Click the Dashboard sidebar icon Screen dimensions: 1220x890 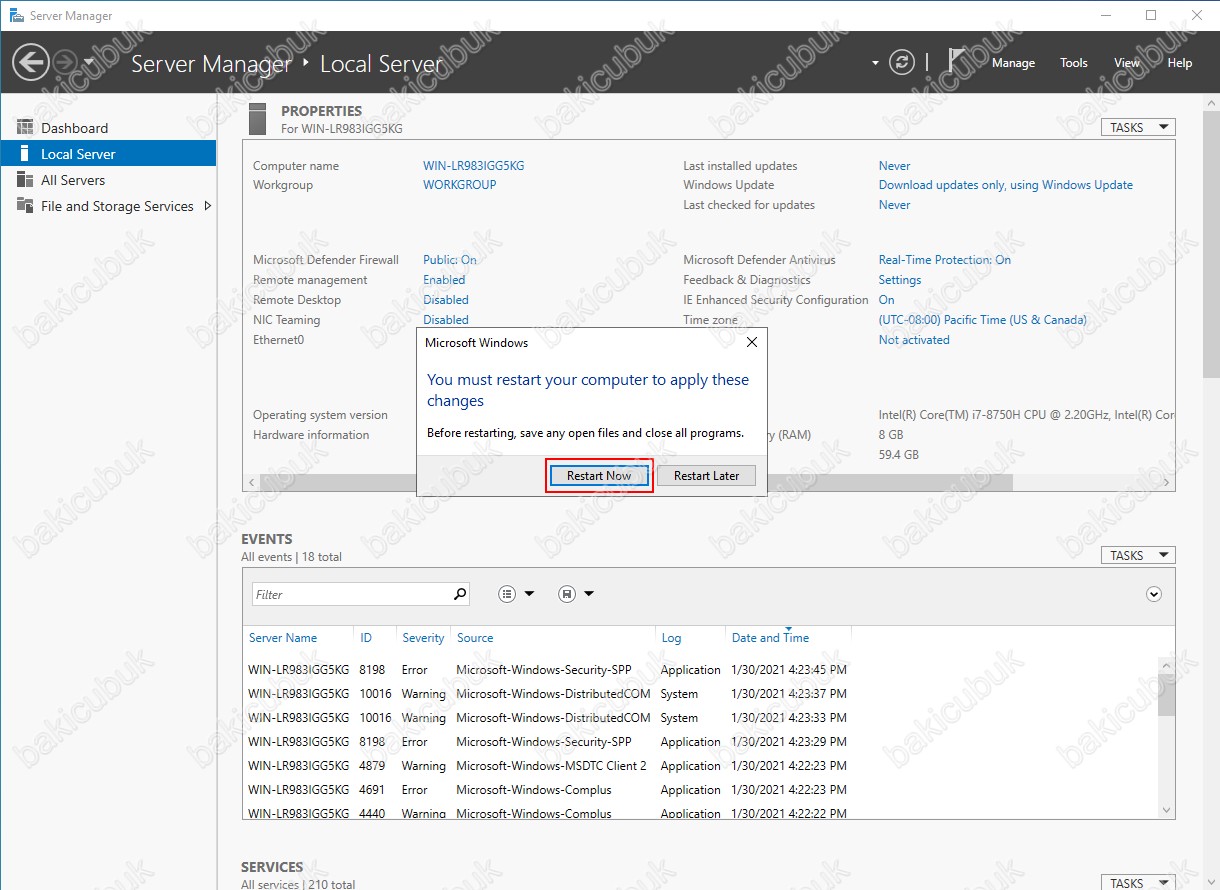click(x=25, y=128)
